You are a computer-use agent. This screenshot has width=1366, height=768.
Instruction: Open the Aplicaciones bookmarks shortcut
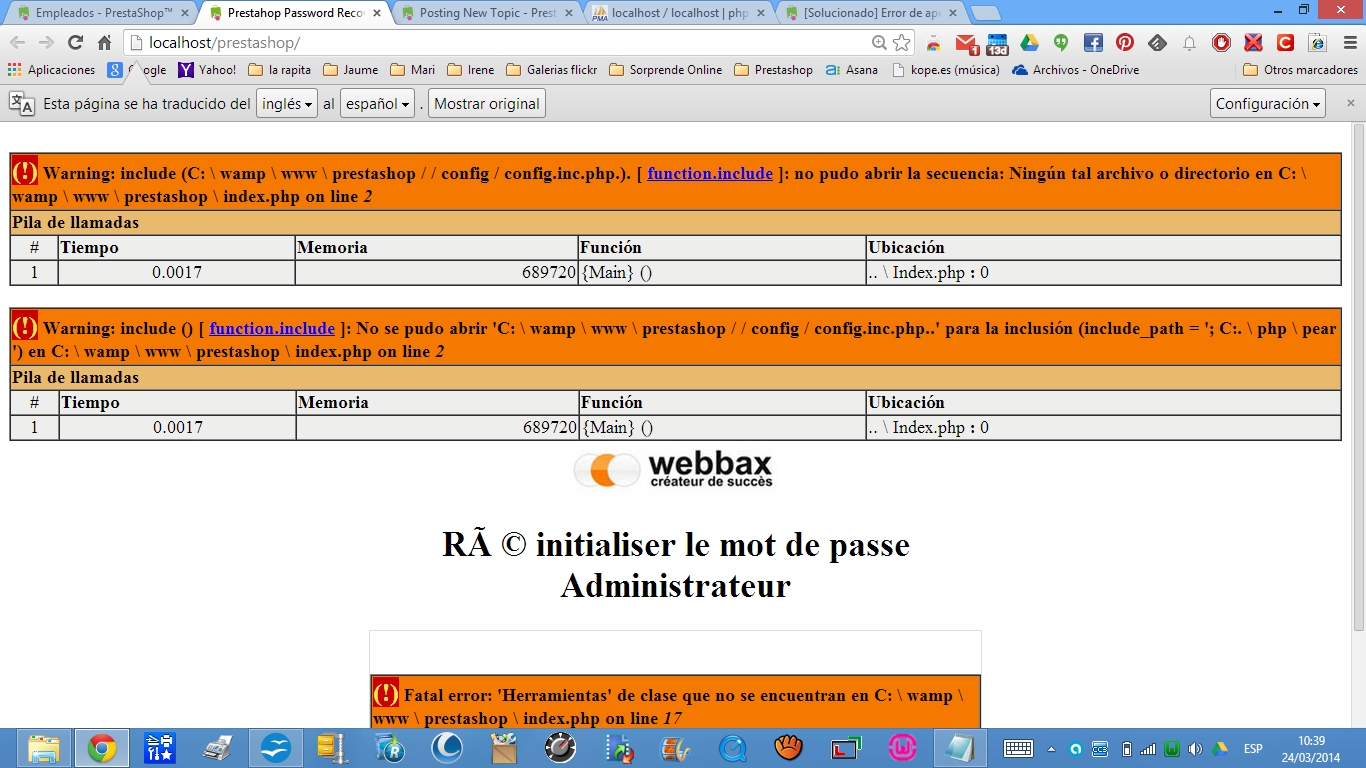(51, 70)
